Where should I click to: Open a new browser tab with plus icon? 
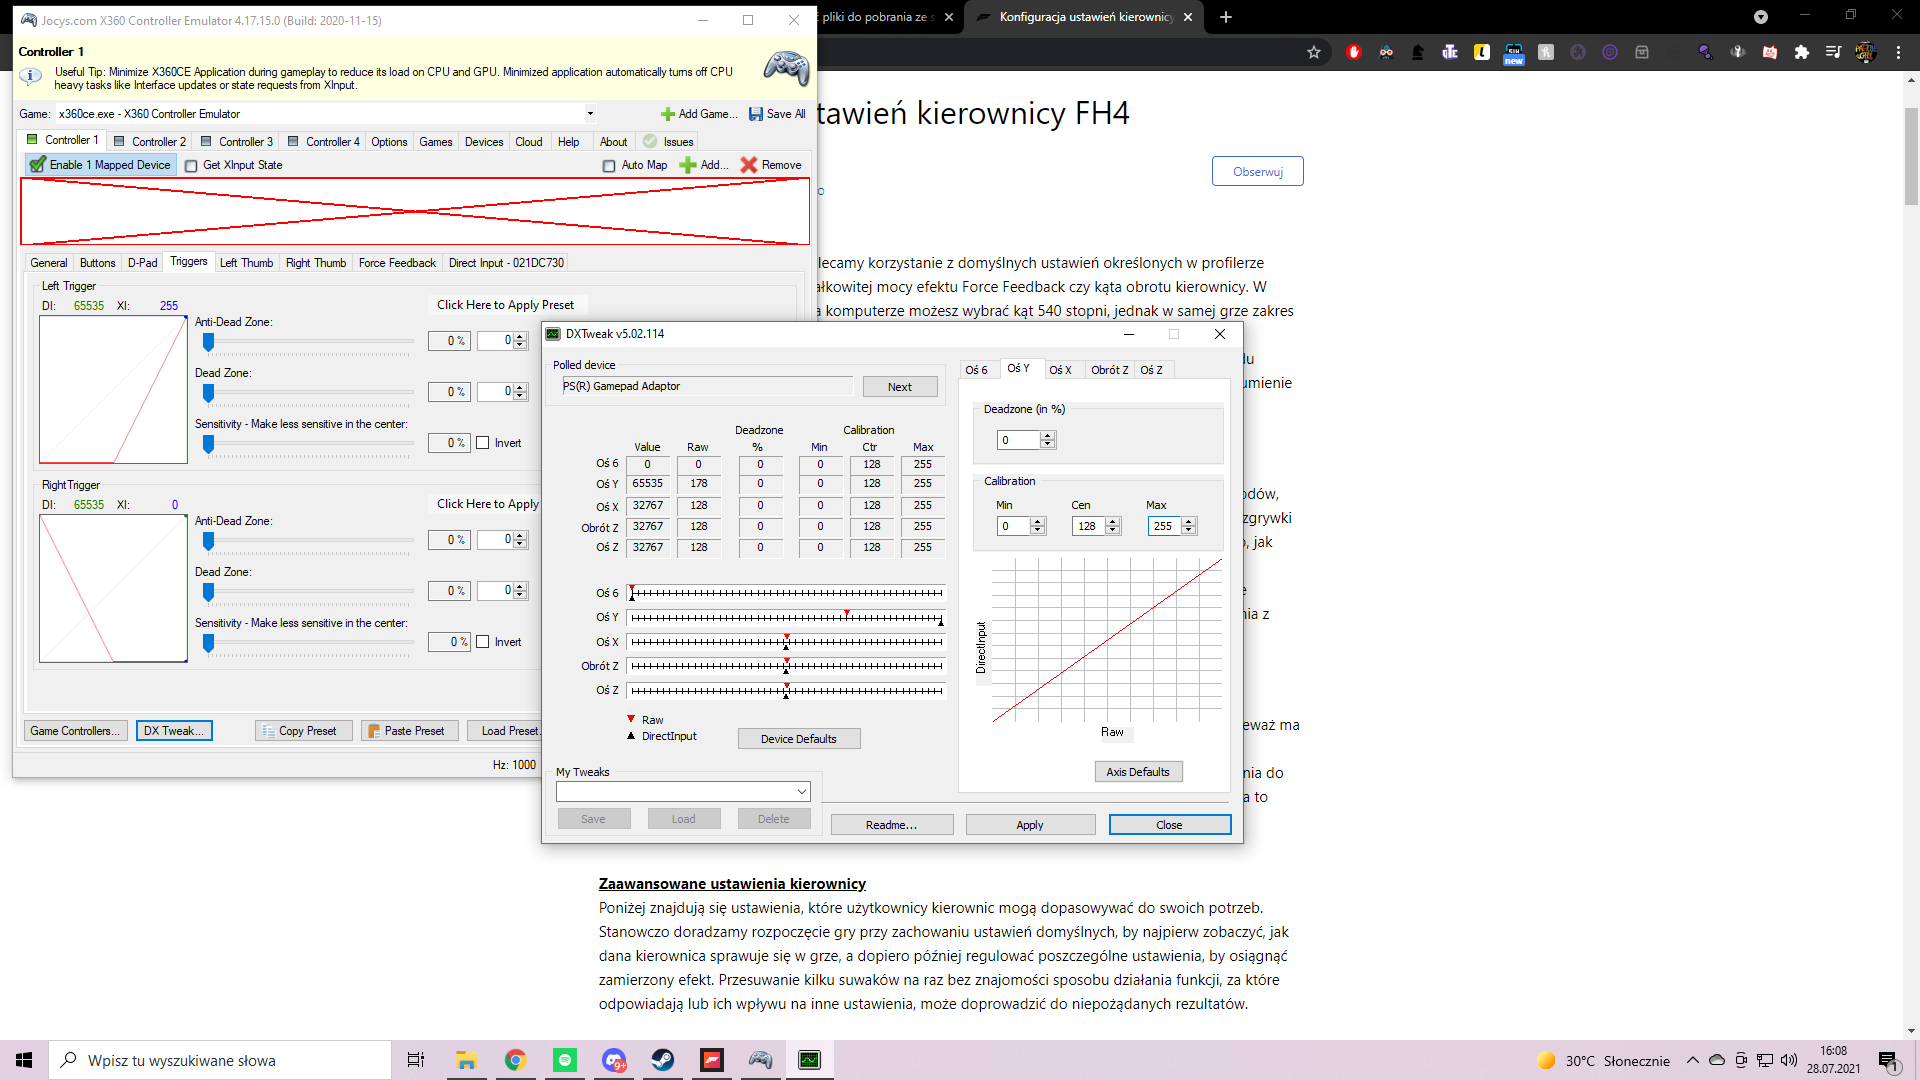tap(1226, 17)
